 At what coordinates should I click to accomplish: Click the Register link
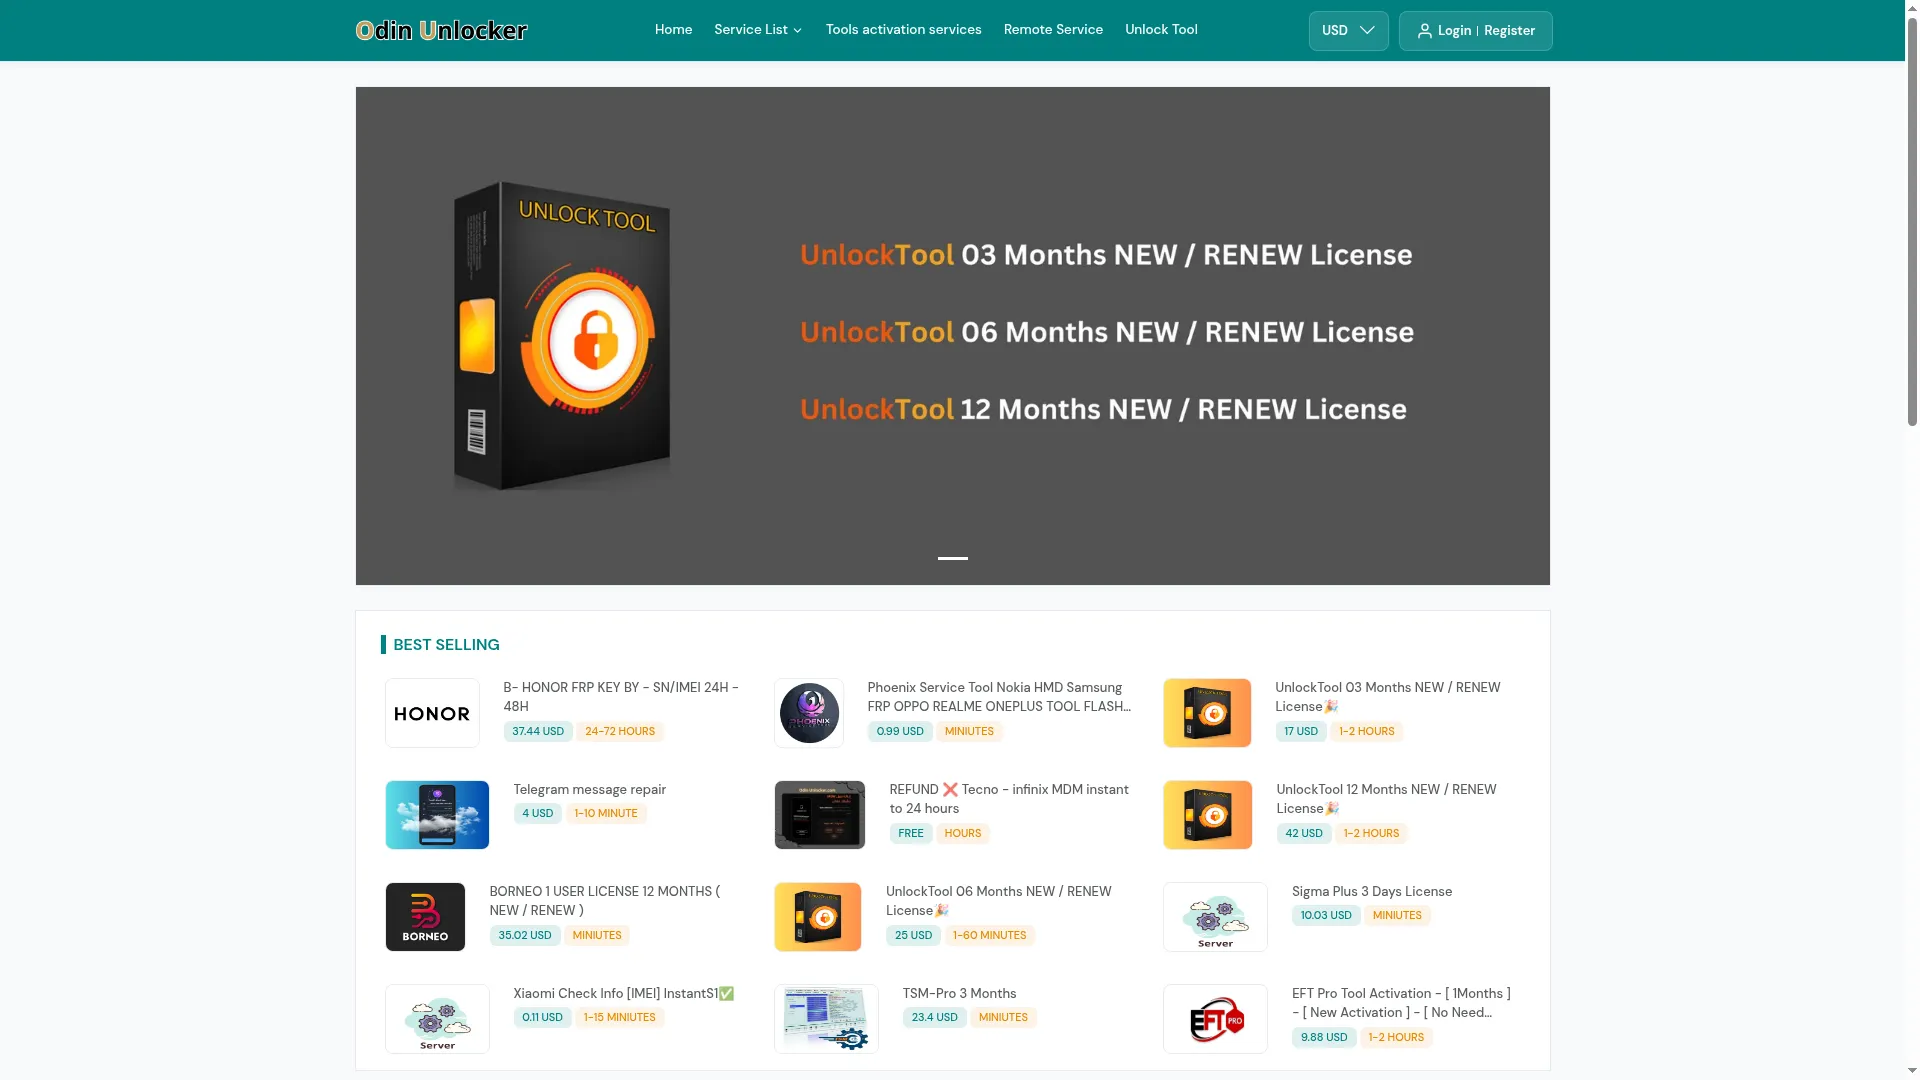tap(1509, 31)
